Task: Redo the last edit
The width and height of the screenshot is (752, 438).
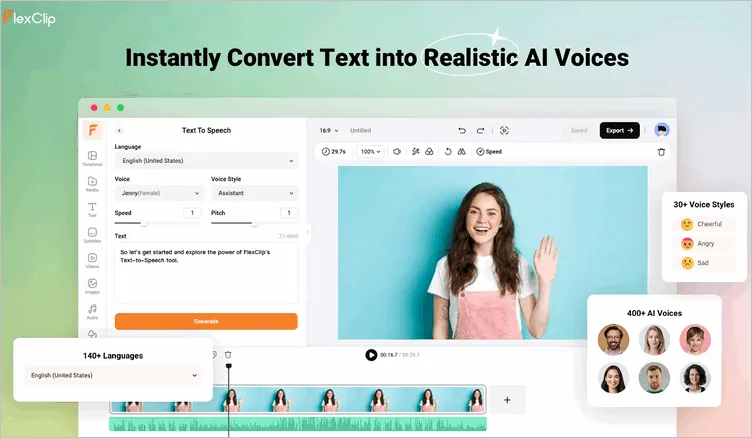Action: click(480, 130)
